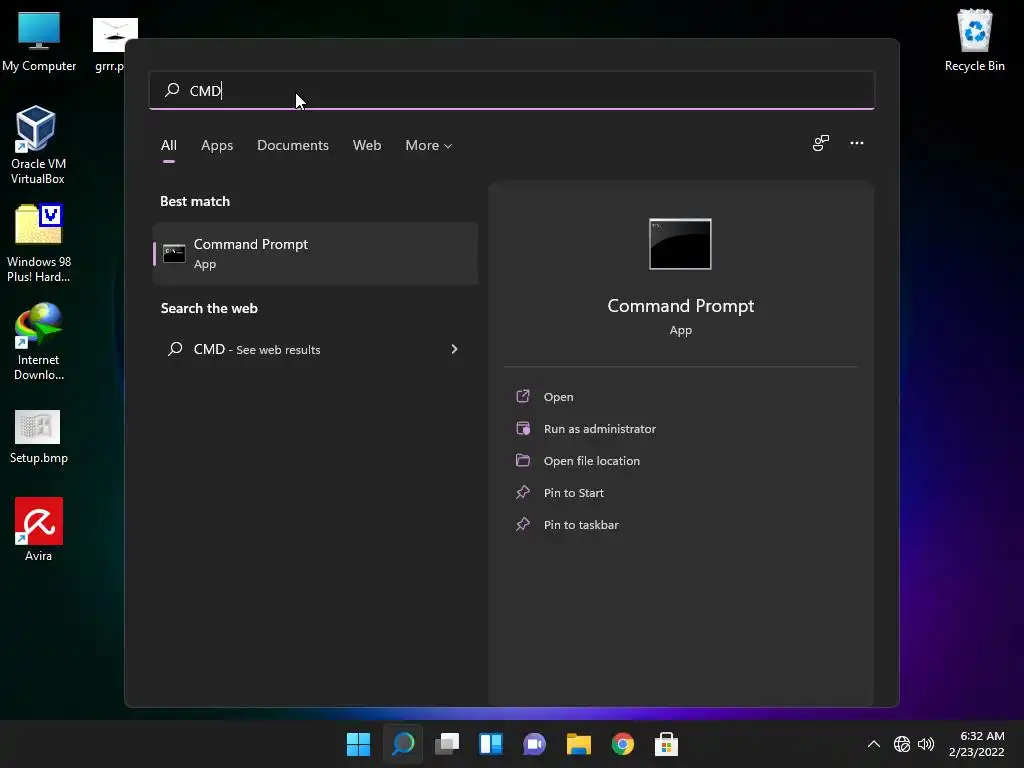Launch Google Chrome from the taskbar
1024x768 pixels.
click(x=623, y=744)
